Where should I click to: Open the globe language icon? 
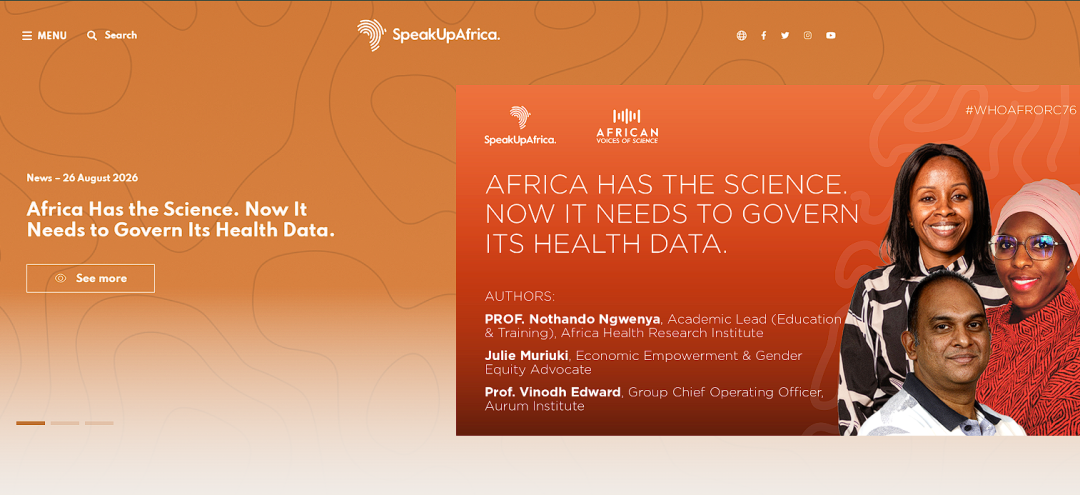click(x=741, y=36)
